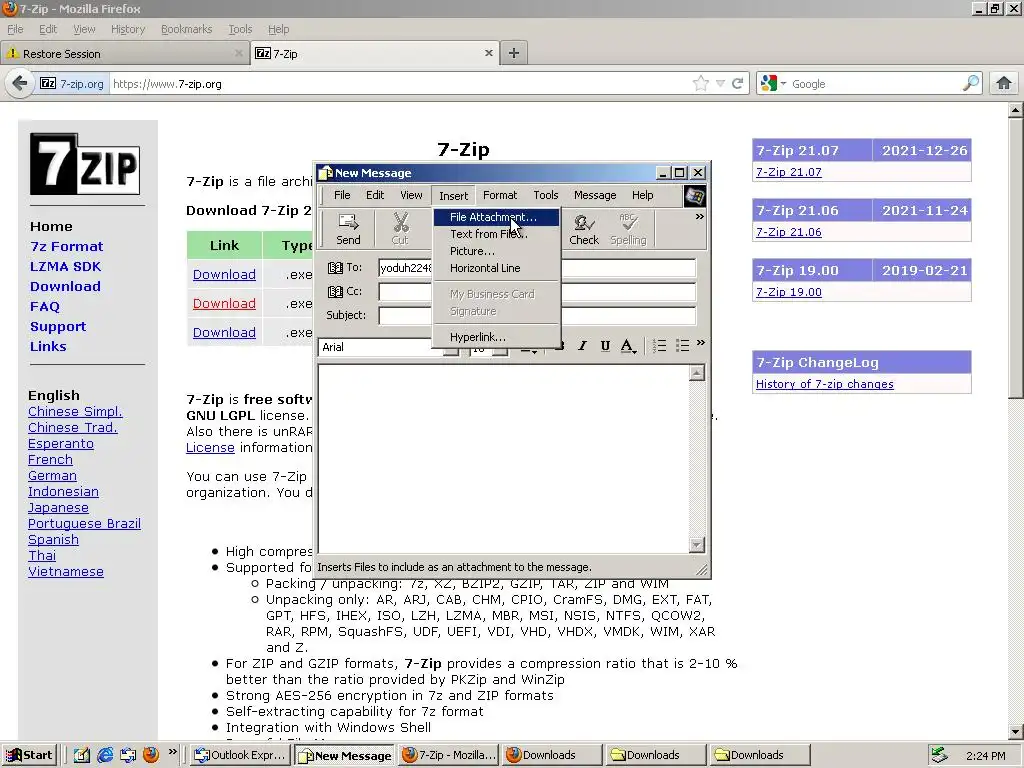
Task: Click the Send button in New Message
Action: coord(348,229)
